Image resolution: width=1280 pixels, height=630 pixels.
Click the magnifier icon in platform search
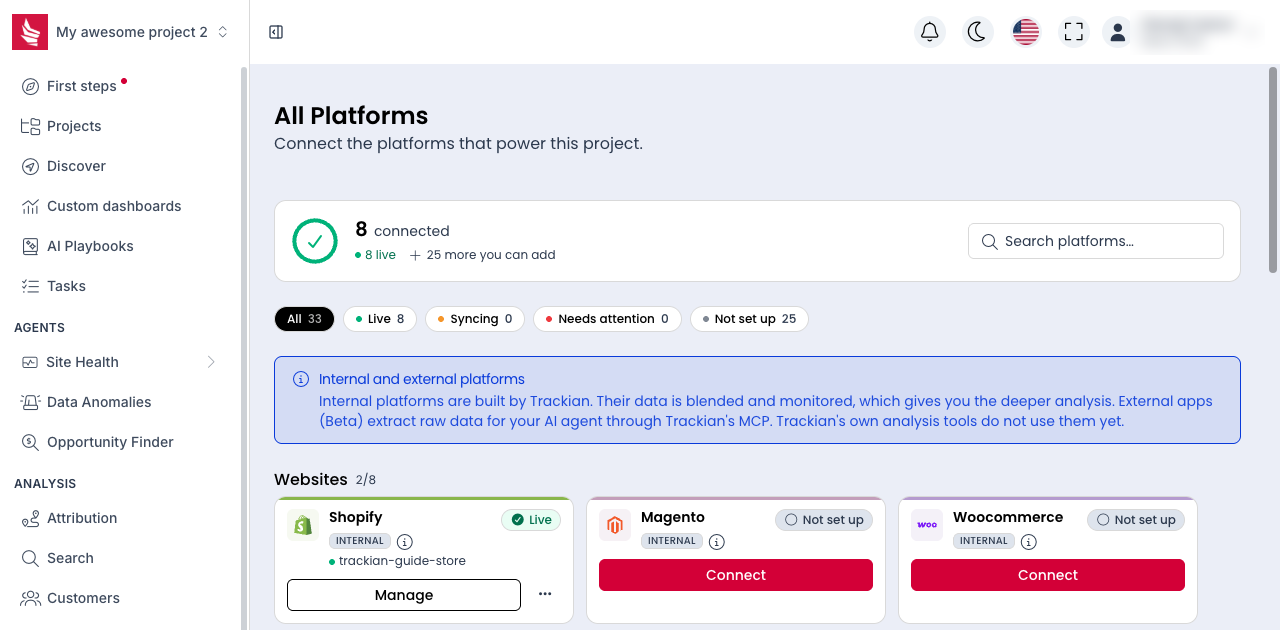pos(989,241)
